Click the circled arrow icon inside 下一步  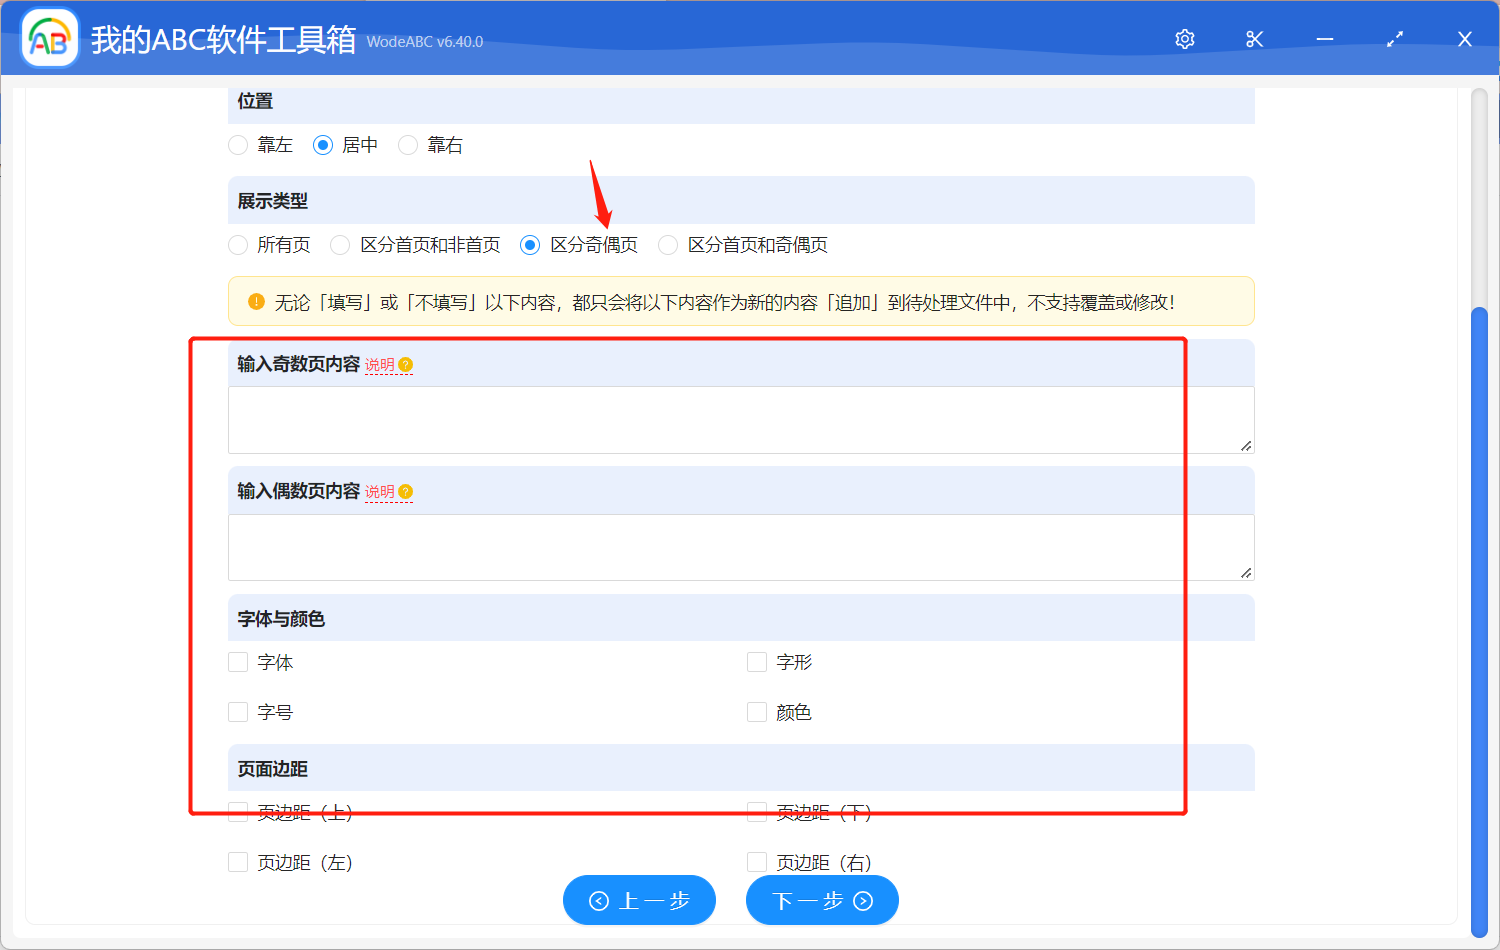pyautogui.click(x=862, y=900)
